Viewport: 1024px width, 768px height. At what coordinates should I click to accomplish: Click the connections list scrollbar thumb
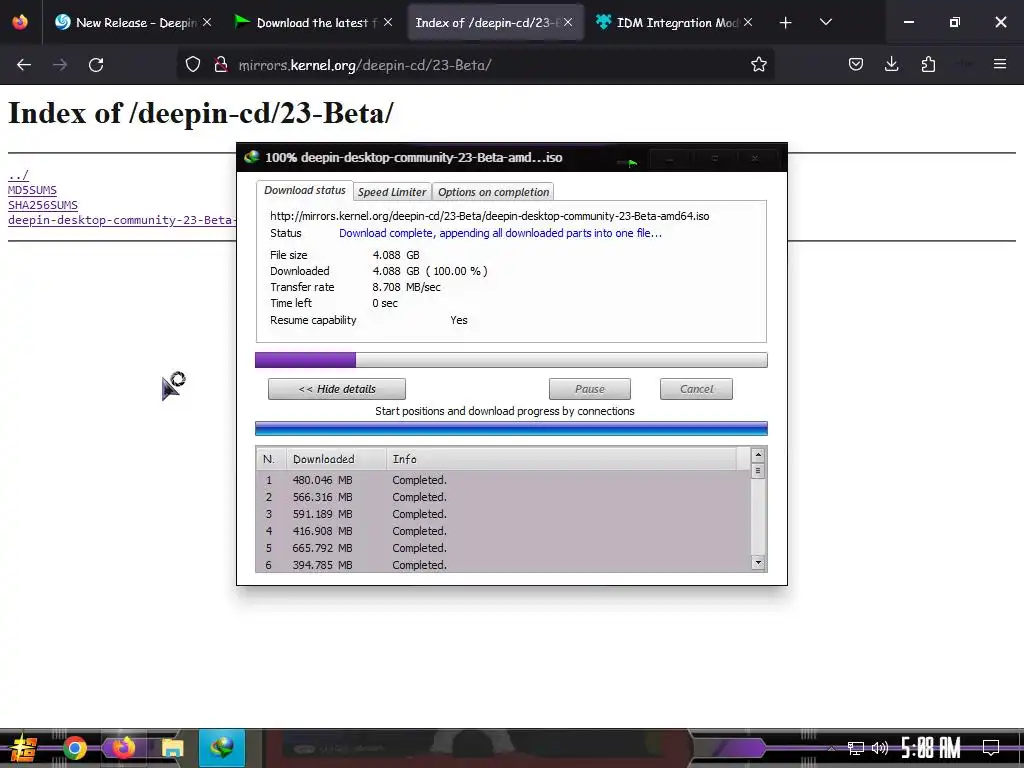[x=758, y=471]
